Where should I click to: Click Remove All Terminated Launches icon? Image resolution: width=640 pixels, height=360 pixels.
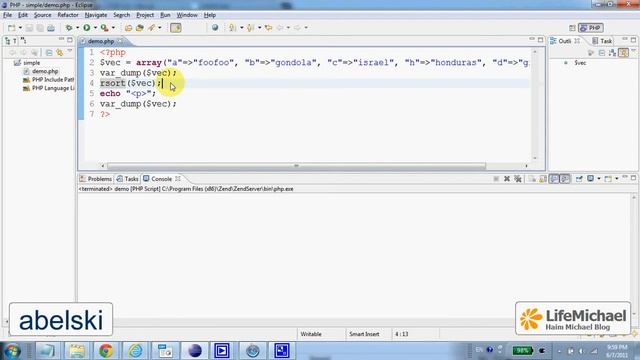click(x=518, y=179)
